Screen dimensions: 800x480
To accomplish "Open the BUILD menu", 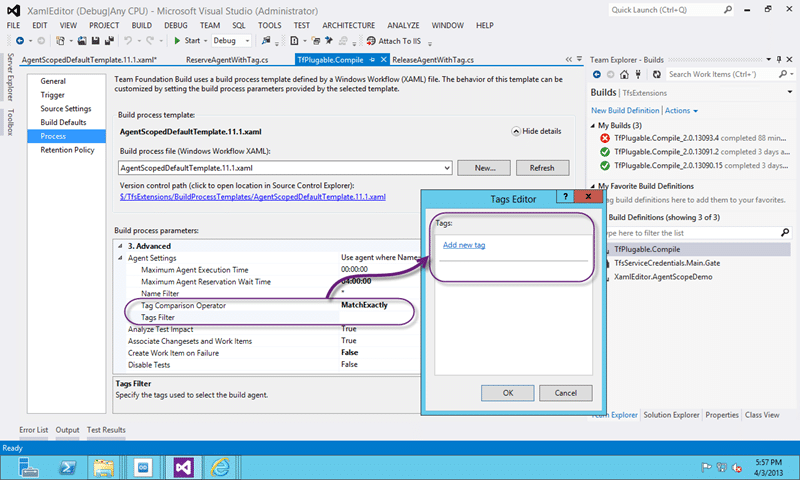I will pyautogui.click(x=141, y=26).
